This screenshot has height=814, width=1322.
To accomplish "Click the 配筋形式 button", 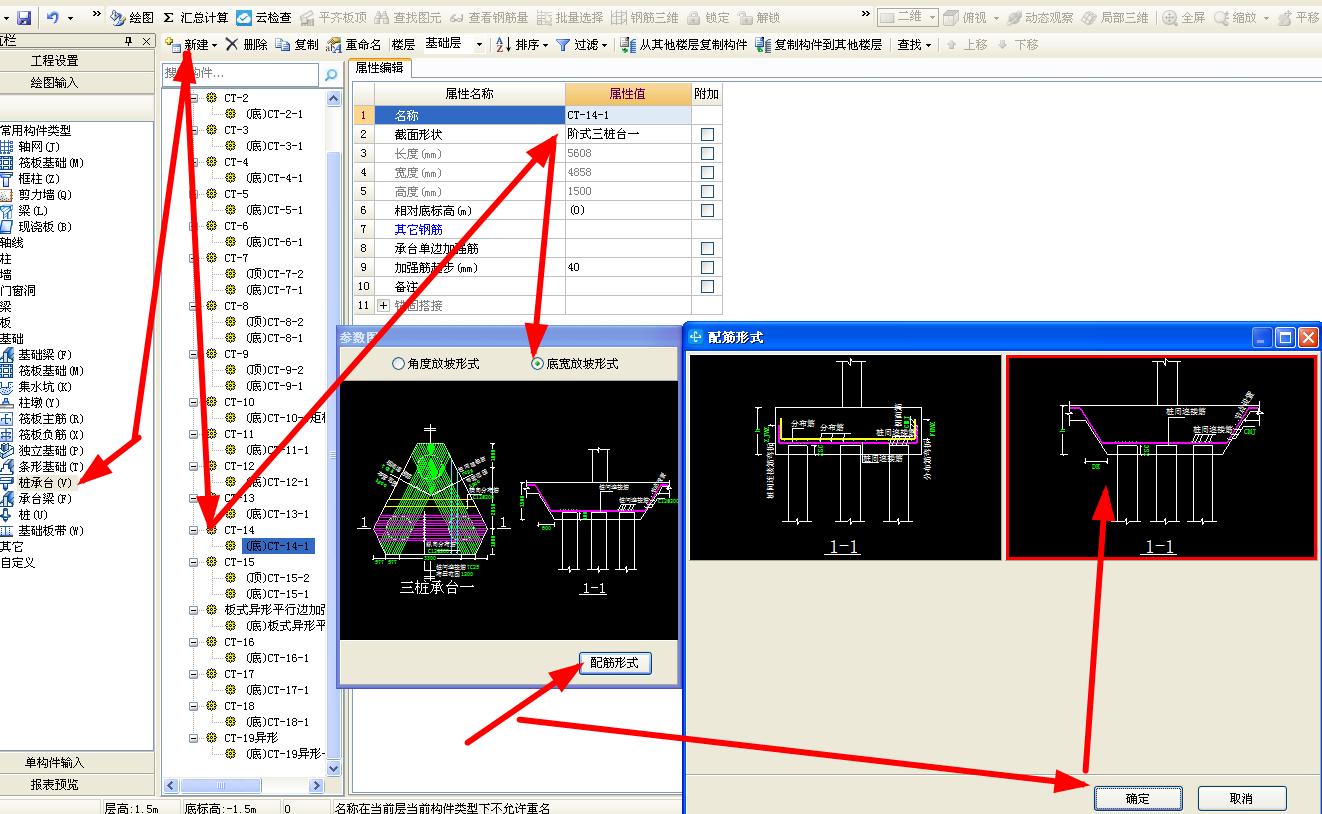I will point(615,663).
